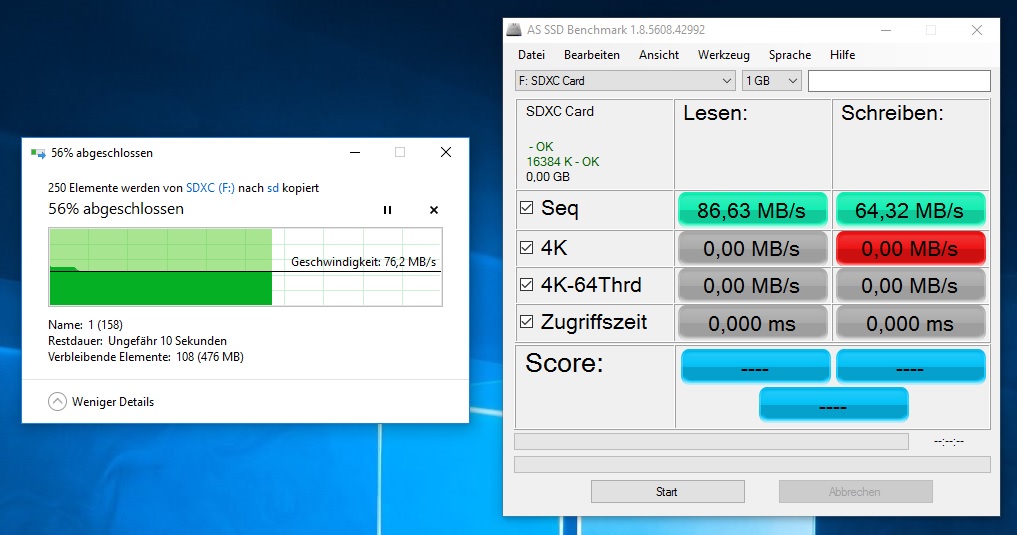Click the Geschwindigkeit: 76,2 MB/s label
Screen dimensions: 1017x535
[363, 262]
